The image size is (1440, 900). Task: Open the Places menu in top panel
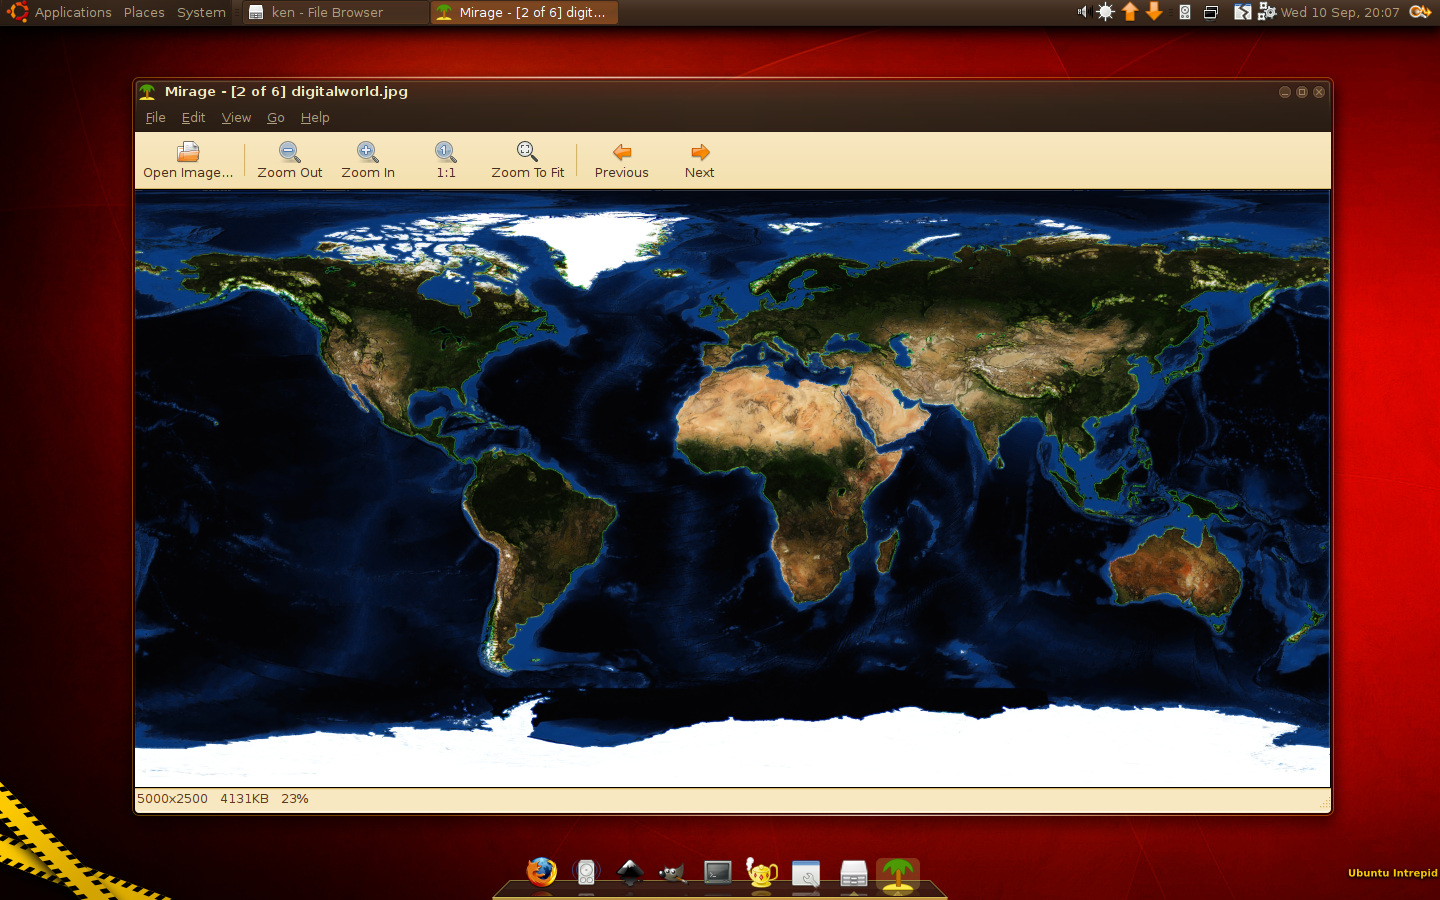(144, 12)
